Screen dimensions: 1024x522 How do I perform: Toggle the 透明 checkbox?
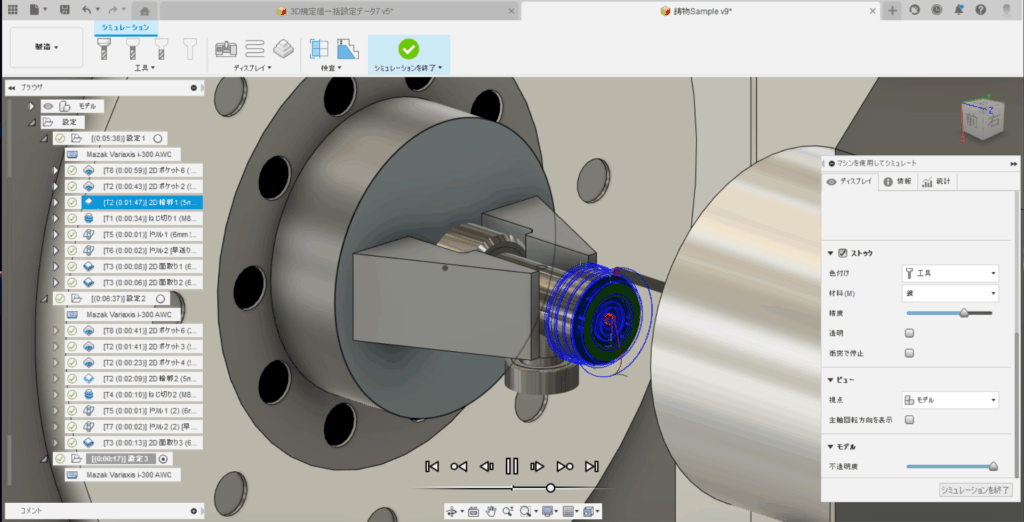tap(909, 333)
